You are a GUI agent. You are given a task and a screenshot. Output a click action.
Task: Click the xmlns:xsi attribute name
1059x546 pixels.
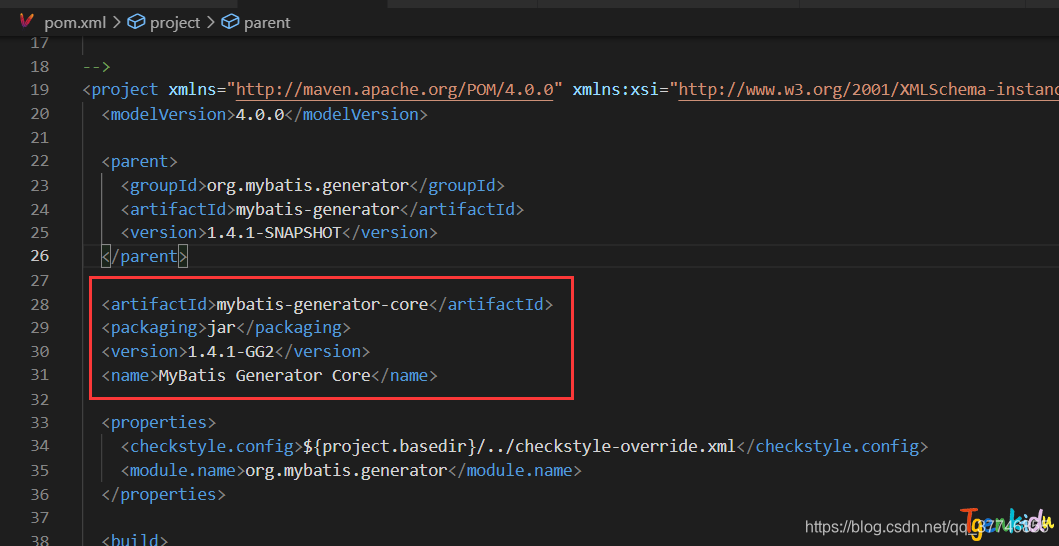tap(615, 90)
